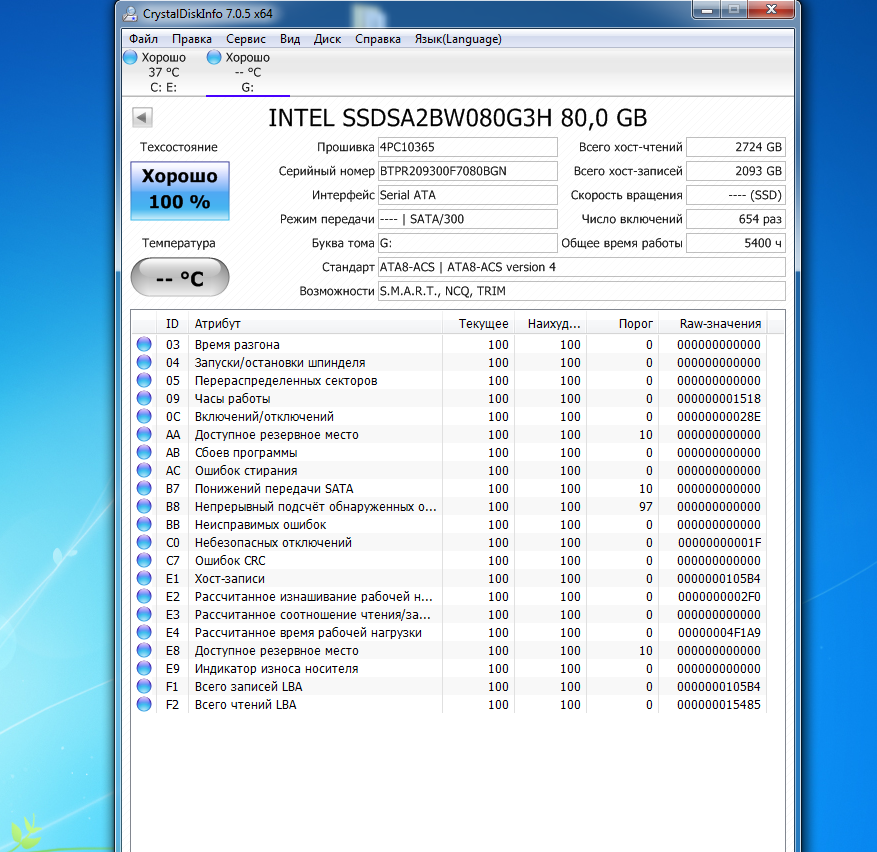The image size is (877, 852).
Task: Click the Атрибут column header
Action: 315,324
